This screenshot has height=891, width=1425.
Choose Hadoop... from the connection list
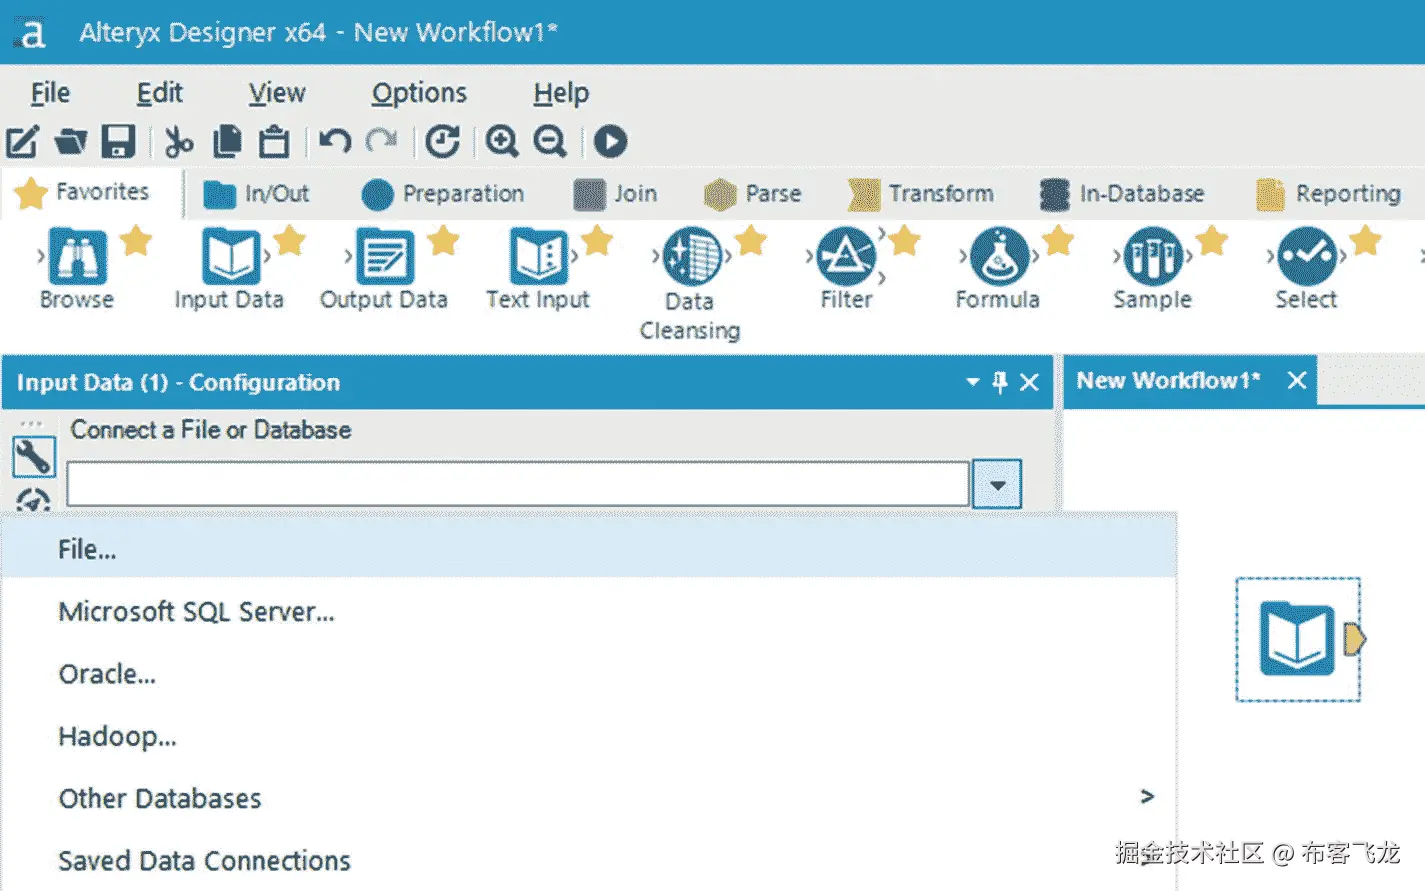[x=589, y=736]
